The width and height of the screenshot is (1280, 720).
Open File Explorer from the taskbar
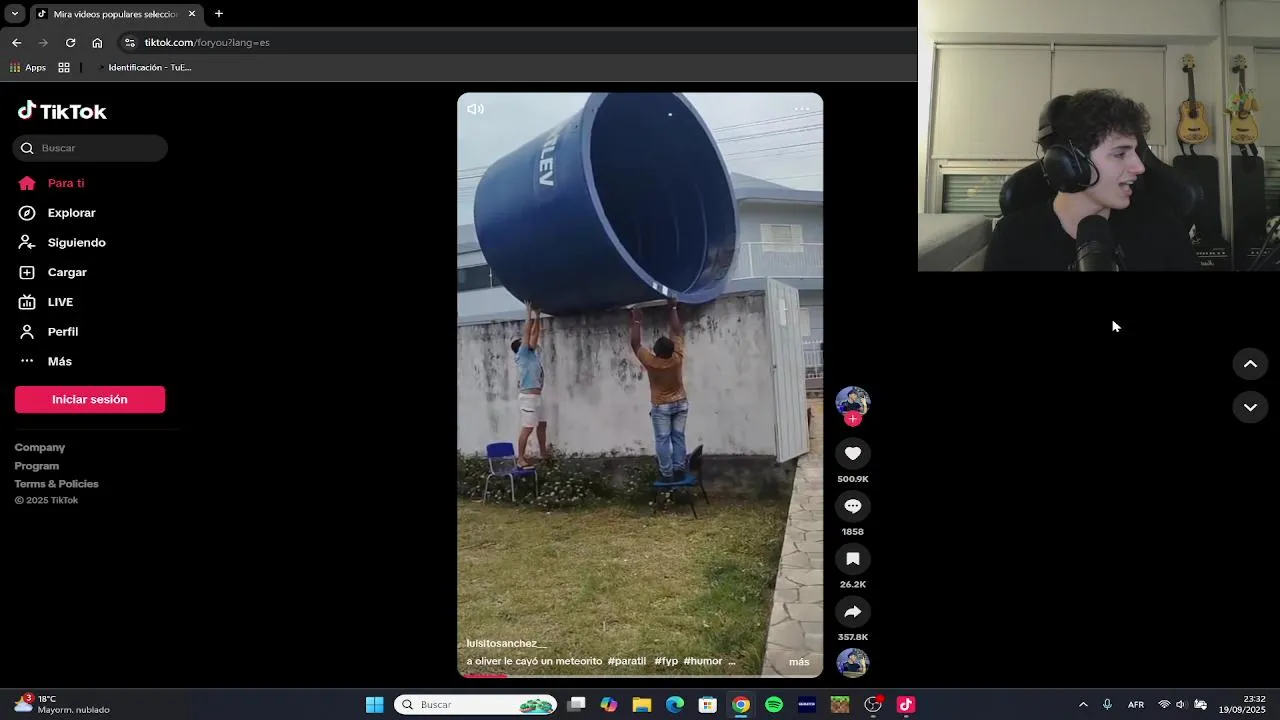[x=642, y=705]
